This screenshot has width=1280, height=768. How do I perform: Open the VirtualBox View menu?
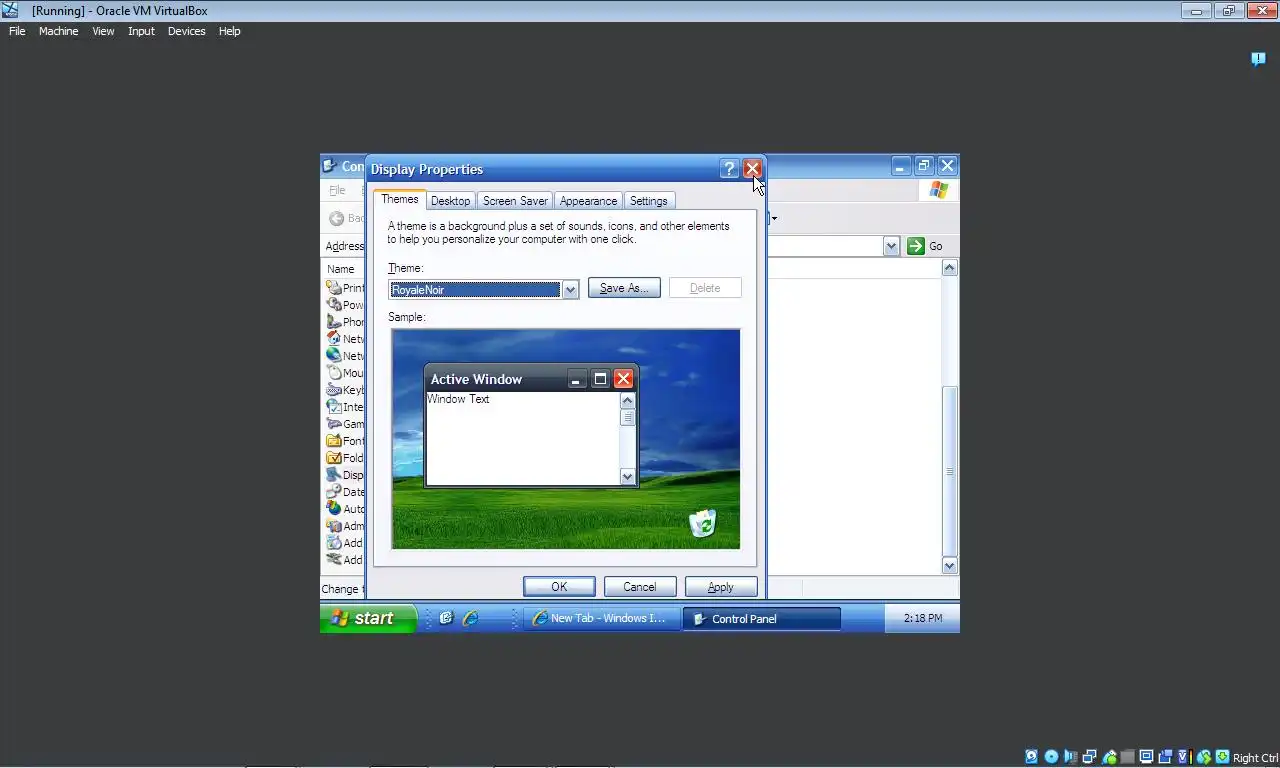[x=103, y=31]
